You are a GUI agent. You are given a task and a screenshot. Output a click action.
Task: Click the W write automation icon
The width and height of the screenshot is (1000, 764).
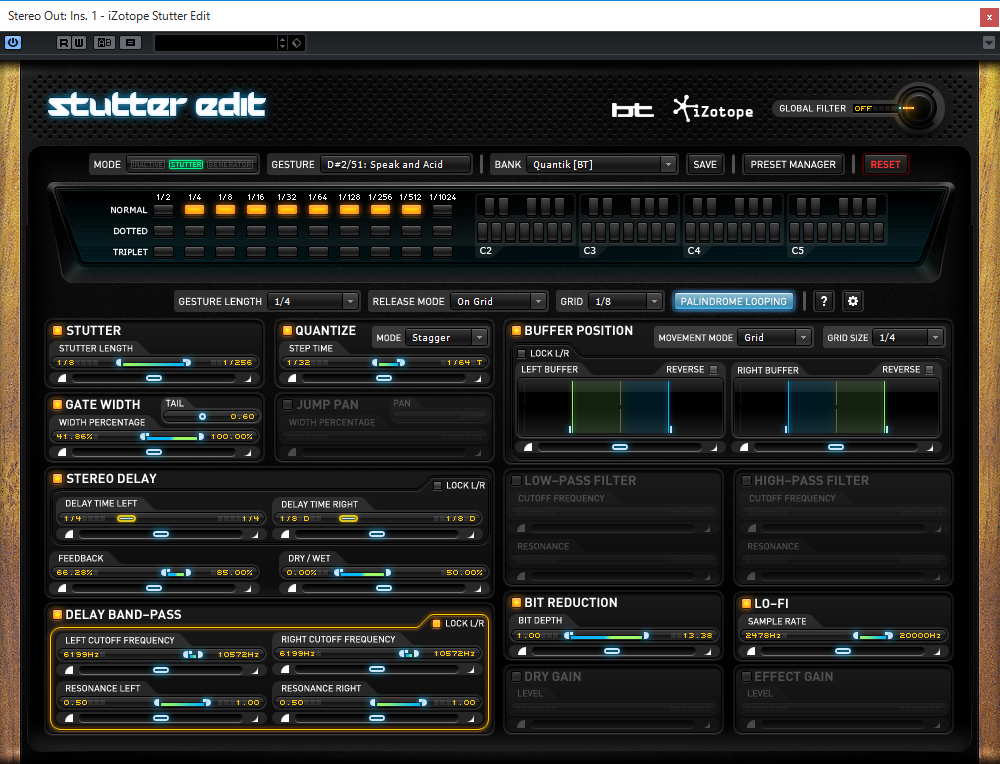pyautogui.click(x=78, y=43)
